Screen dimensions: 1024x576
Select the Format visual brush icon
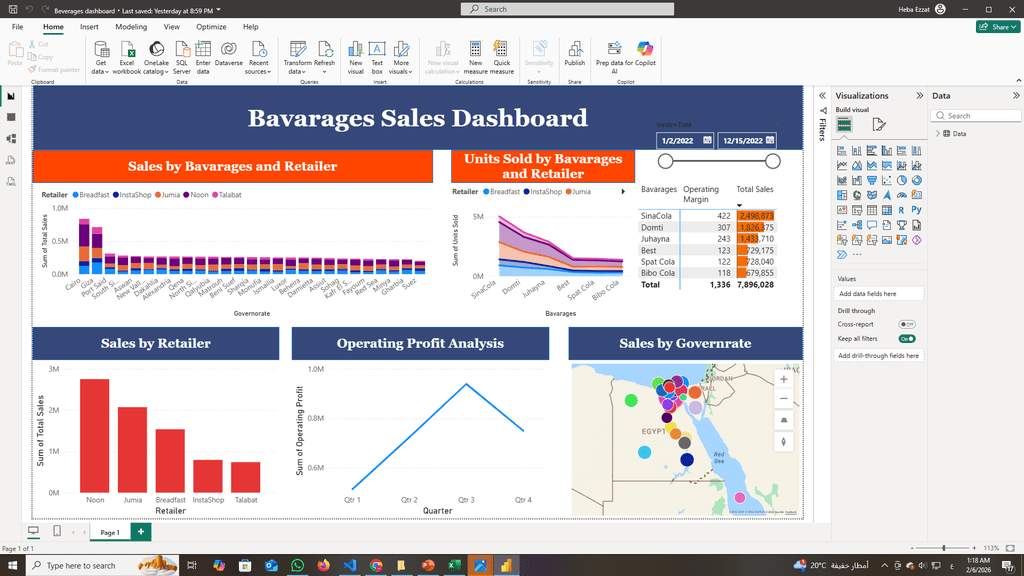coord(879,124)
